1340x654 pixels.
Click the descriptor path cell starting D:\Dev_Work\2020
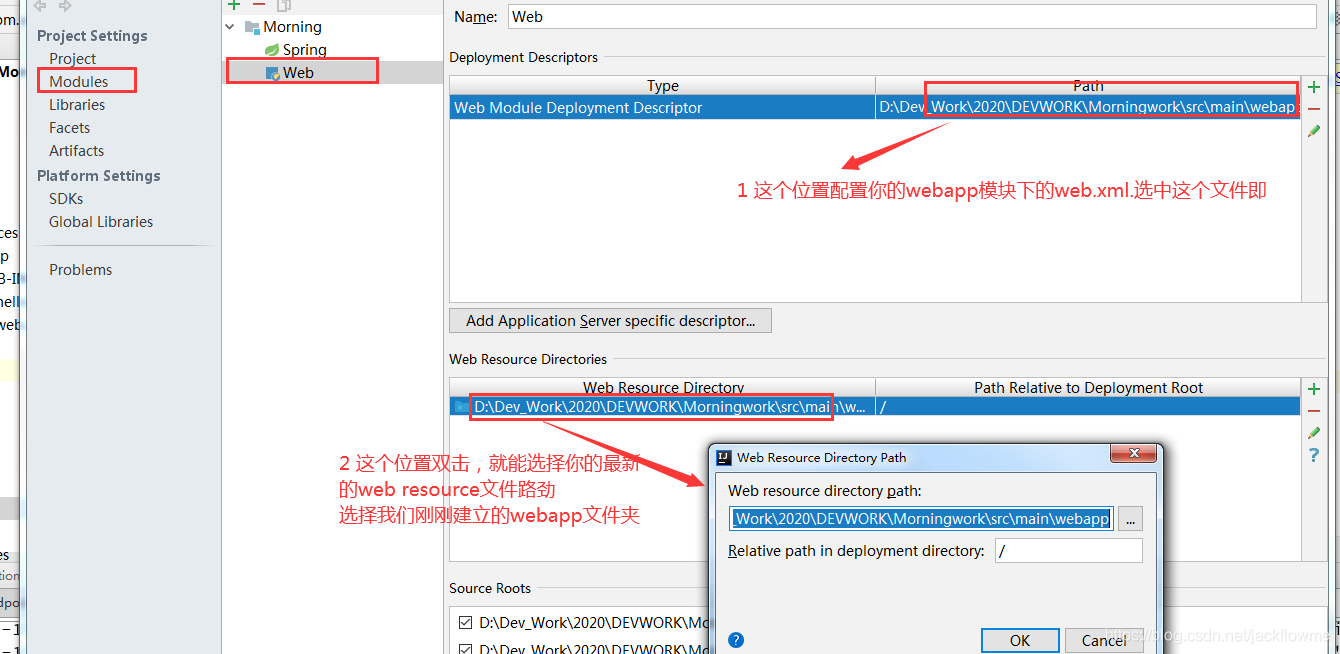coord(1088,107)
